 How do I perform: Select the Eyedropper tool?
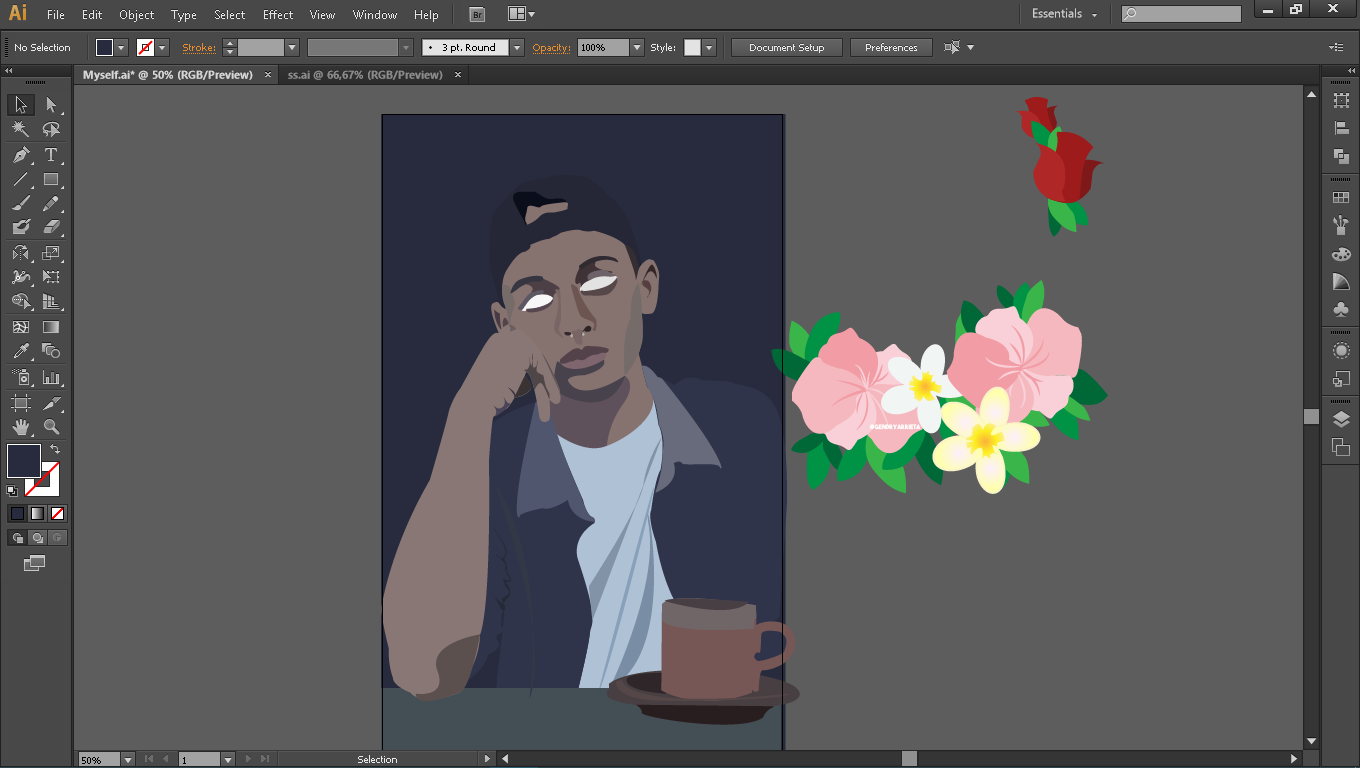(20, 351)
